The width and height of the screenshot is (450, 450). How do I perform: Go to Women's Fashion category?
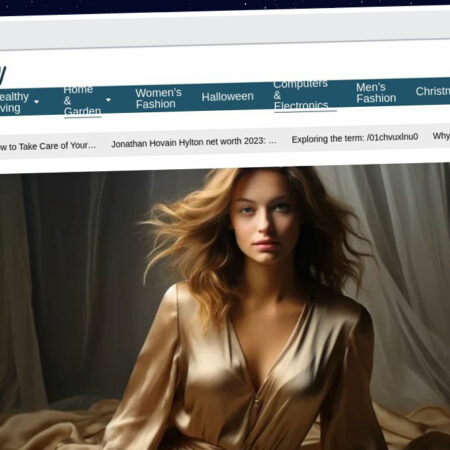(x=158, y=98)
